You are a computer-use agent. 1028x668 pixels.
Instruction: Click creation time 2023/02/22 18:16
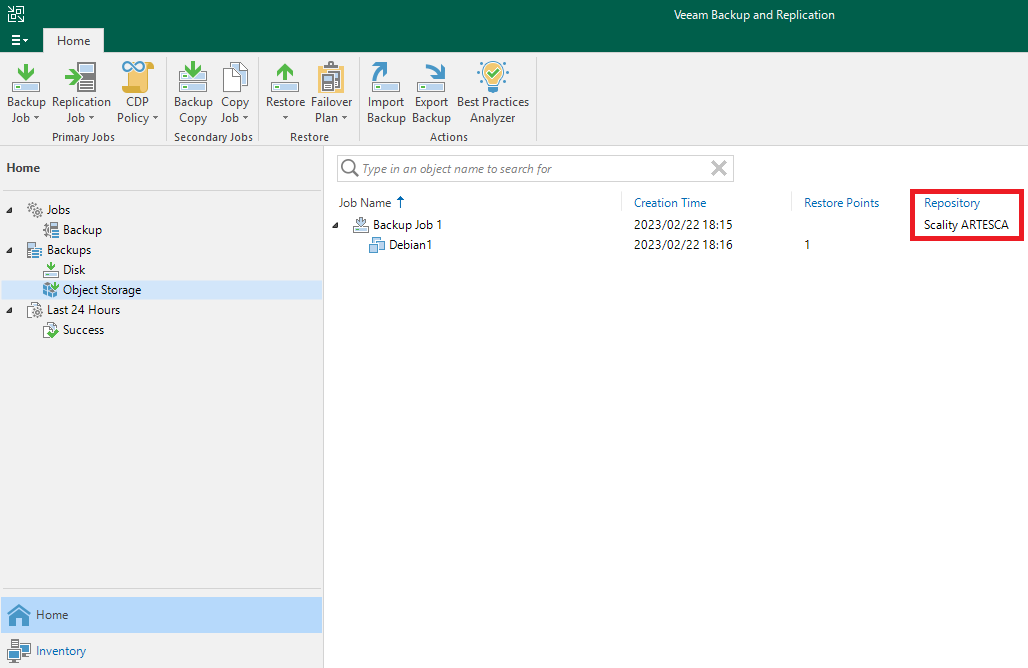(683, 245)
